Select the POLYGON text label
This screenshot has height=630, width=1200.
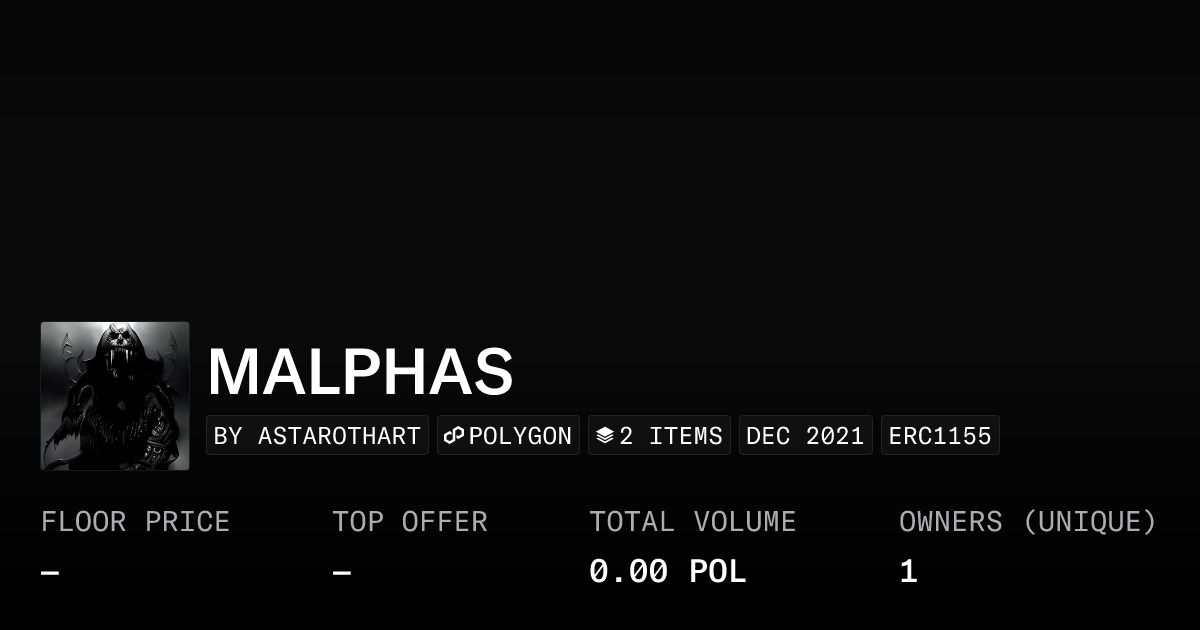[x=520, y=436]
